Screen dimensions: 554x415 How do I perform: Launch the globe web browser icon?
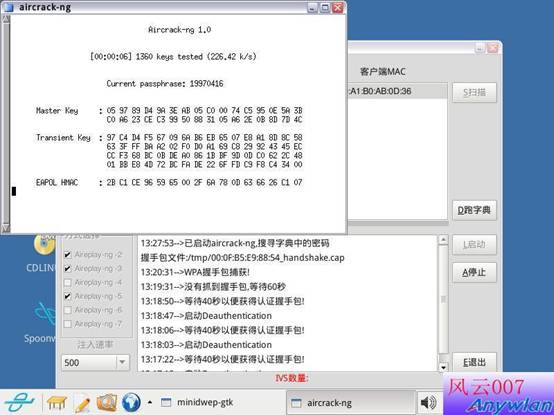(x=131, y=403)
